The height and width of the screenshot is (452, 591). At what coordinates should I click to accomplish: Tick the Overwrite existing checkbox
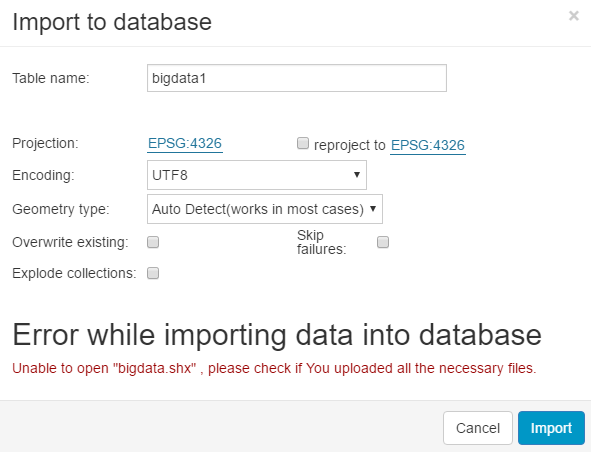point(153,242)
